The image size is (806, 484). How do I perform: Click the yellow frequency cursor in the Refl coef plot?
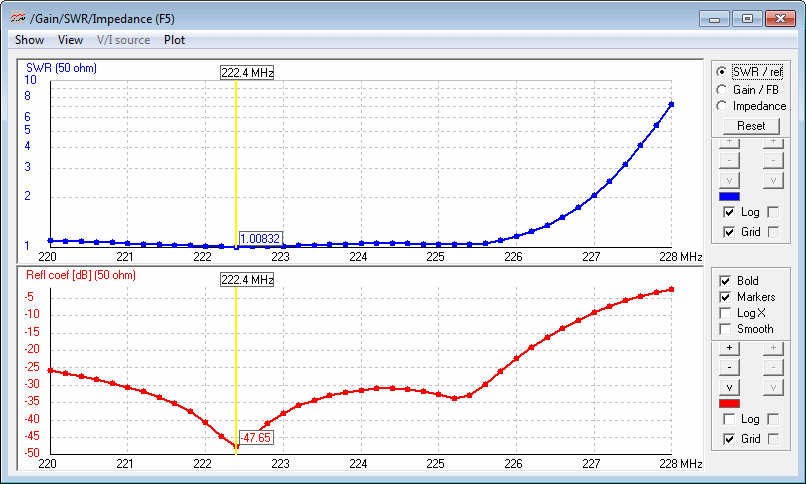tap(236, 370)
